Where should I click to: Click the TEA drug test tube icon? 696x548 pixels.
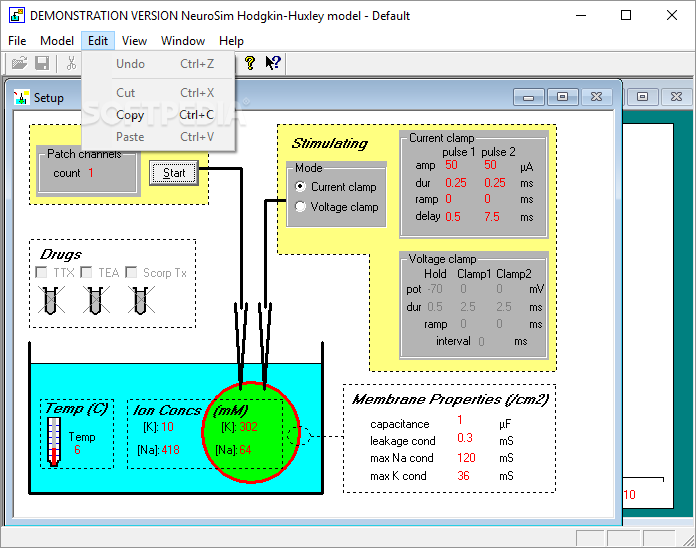coord(96,300)
